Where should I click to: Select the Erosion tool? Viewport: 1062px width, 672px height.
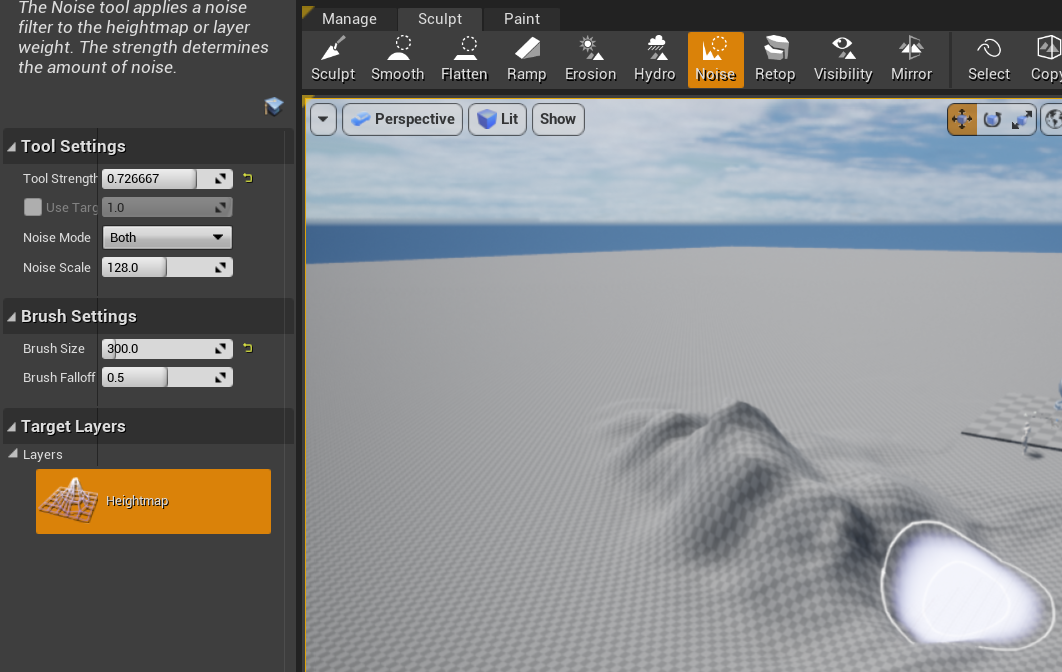point(590,60)
